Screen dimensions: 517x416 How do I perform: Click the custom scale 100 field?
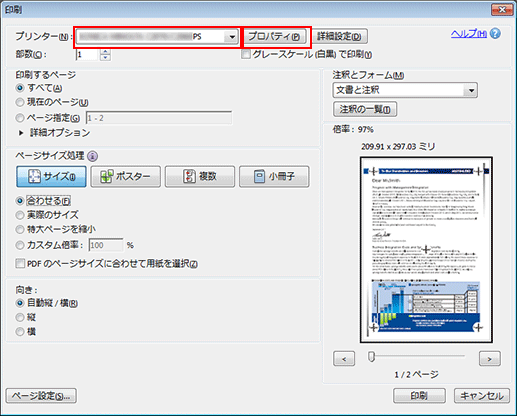pos(106,245)
